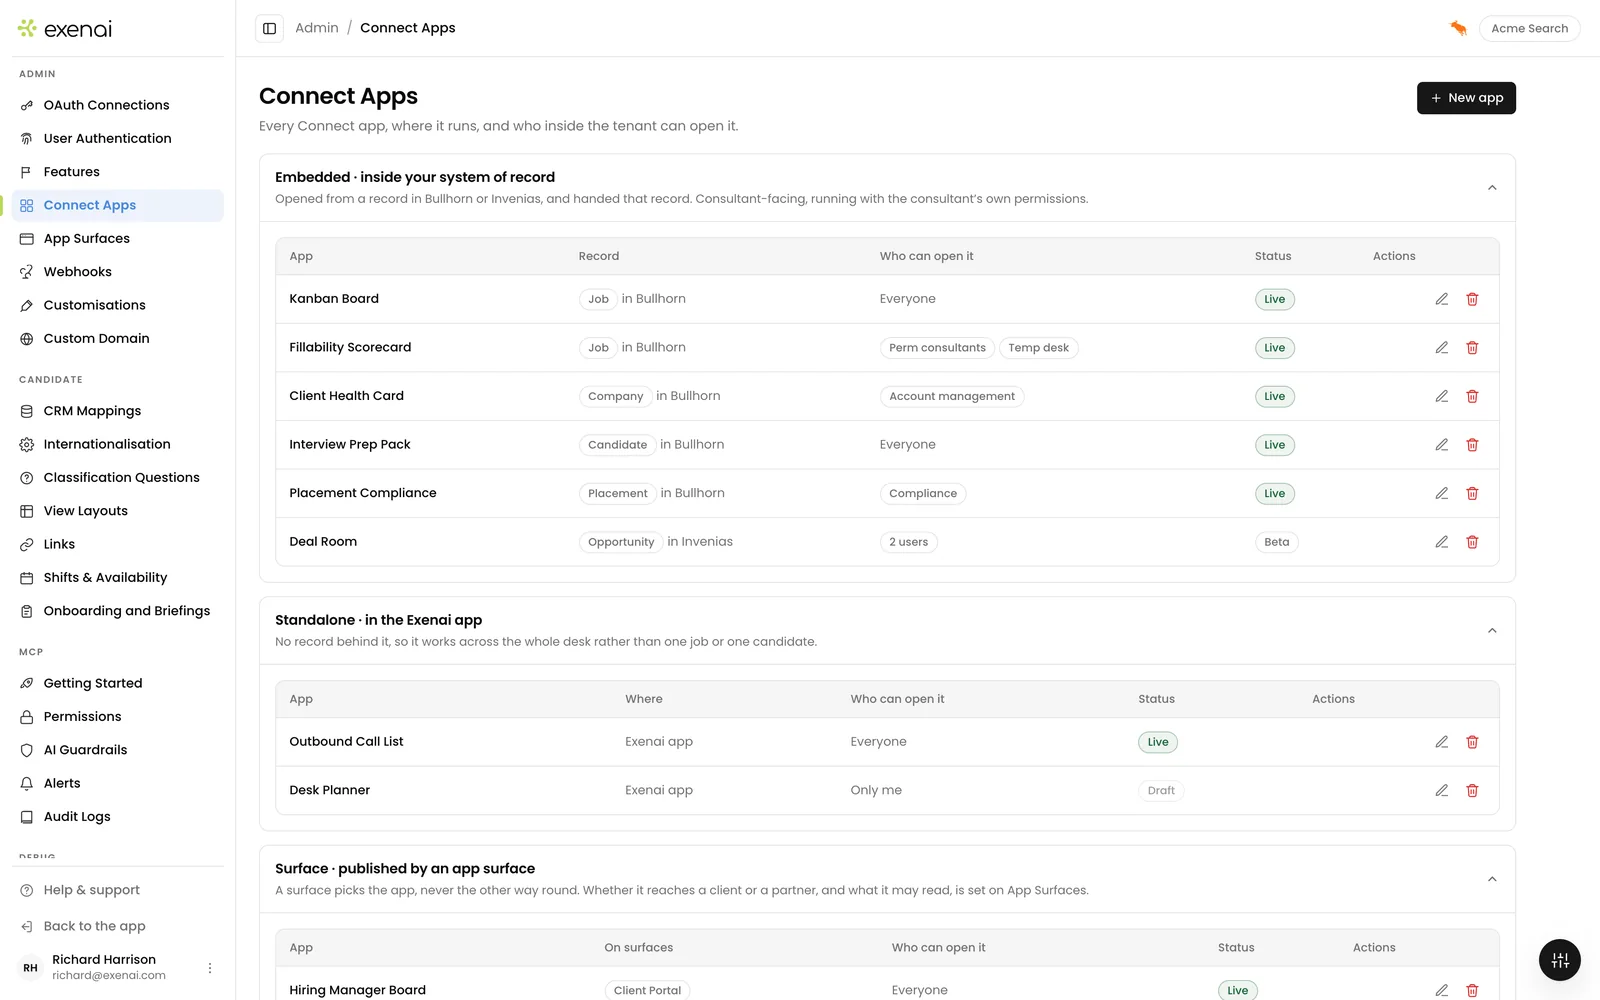1600x1000 pixels.
Task: Click the Beta status badge
Action: pyautogui.click(x=1276, y=542)
